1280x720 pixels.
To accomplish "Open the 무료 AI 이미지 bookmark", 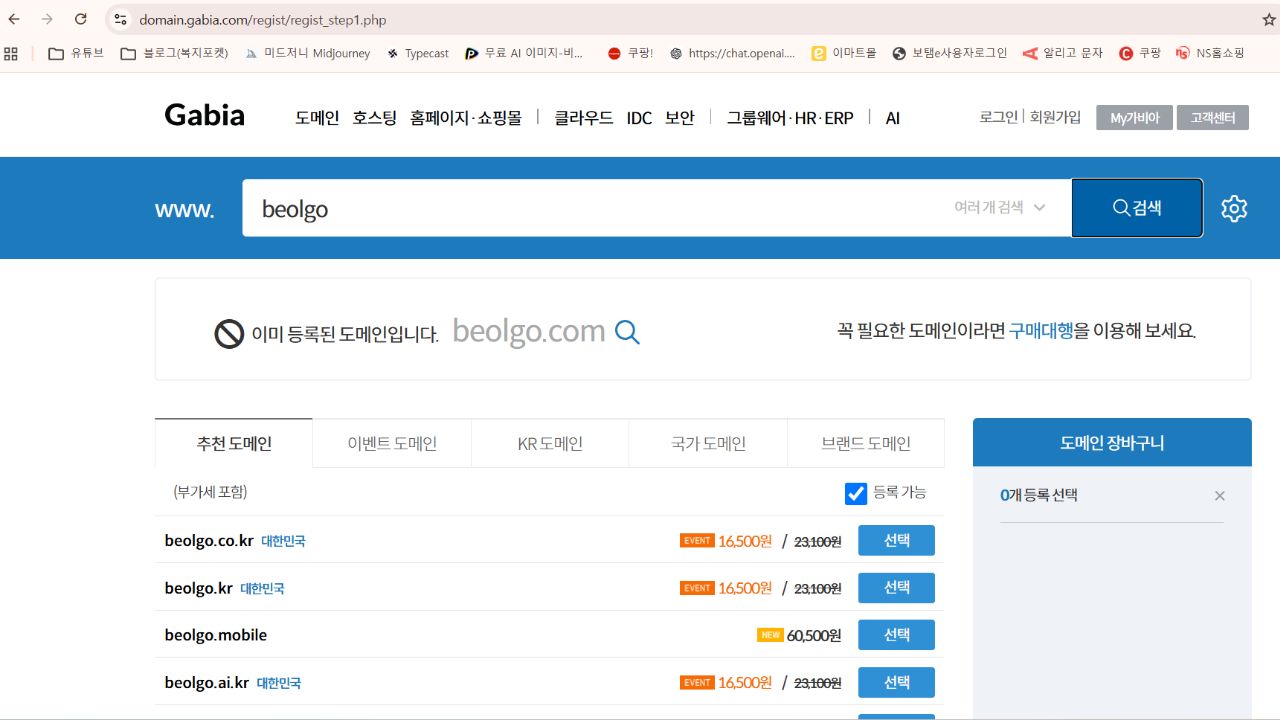I will [524, 53].
